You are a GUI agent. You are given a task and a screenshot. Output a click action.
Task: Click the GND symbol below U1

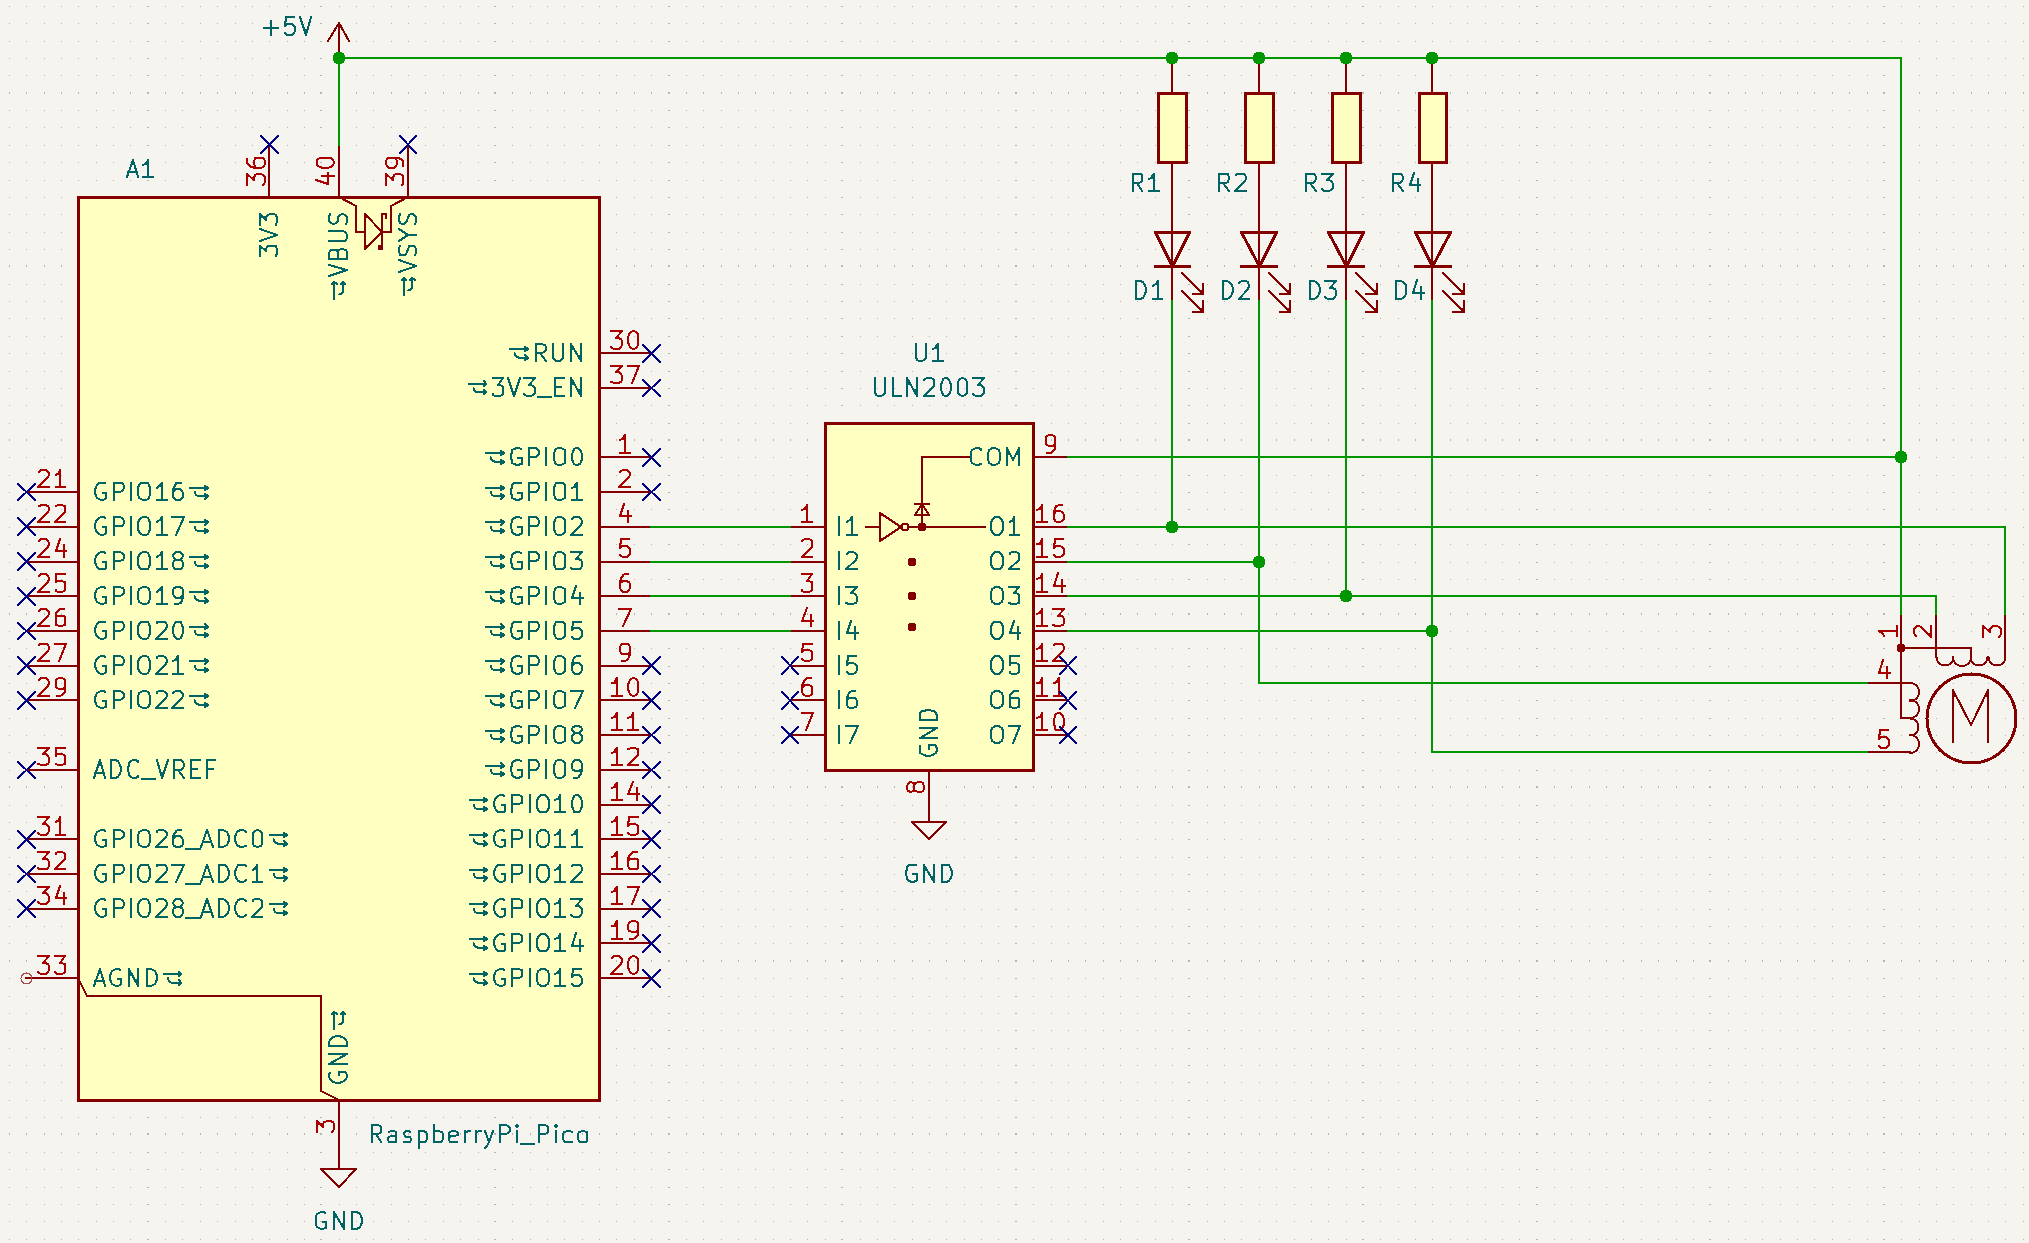pos(927,828)
